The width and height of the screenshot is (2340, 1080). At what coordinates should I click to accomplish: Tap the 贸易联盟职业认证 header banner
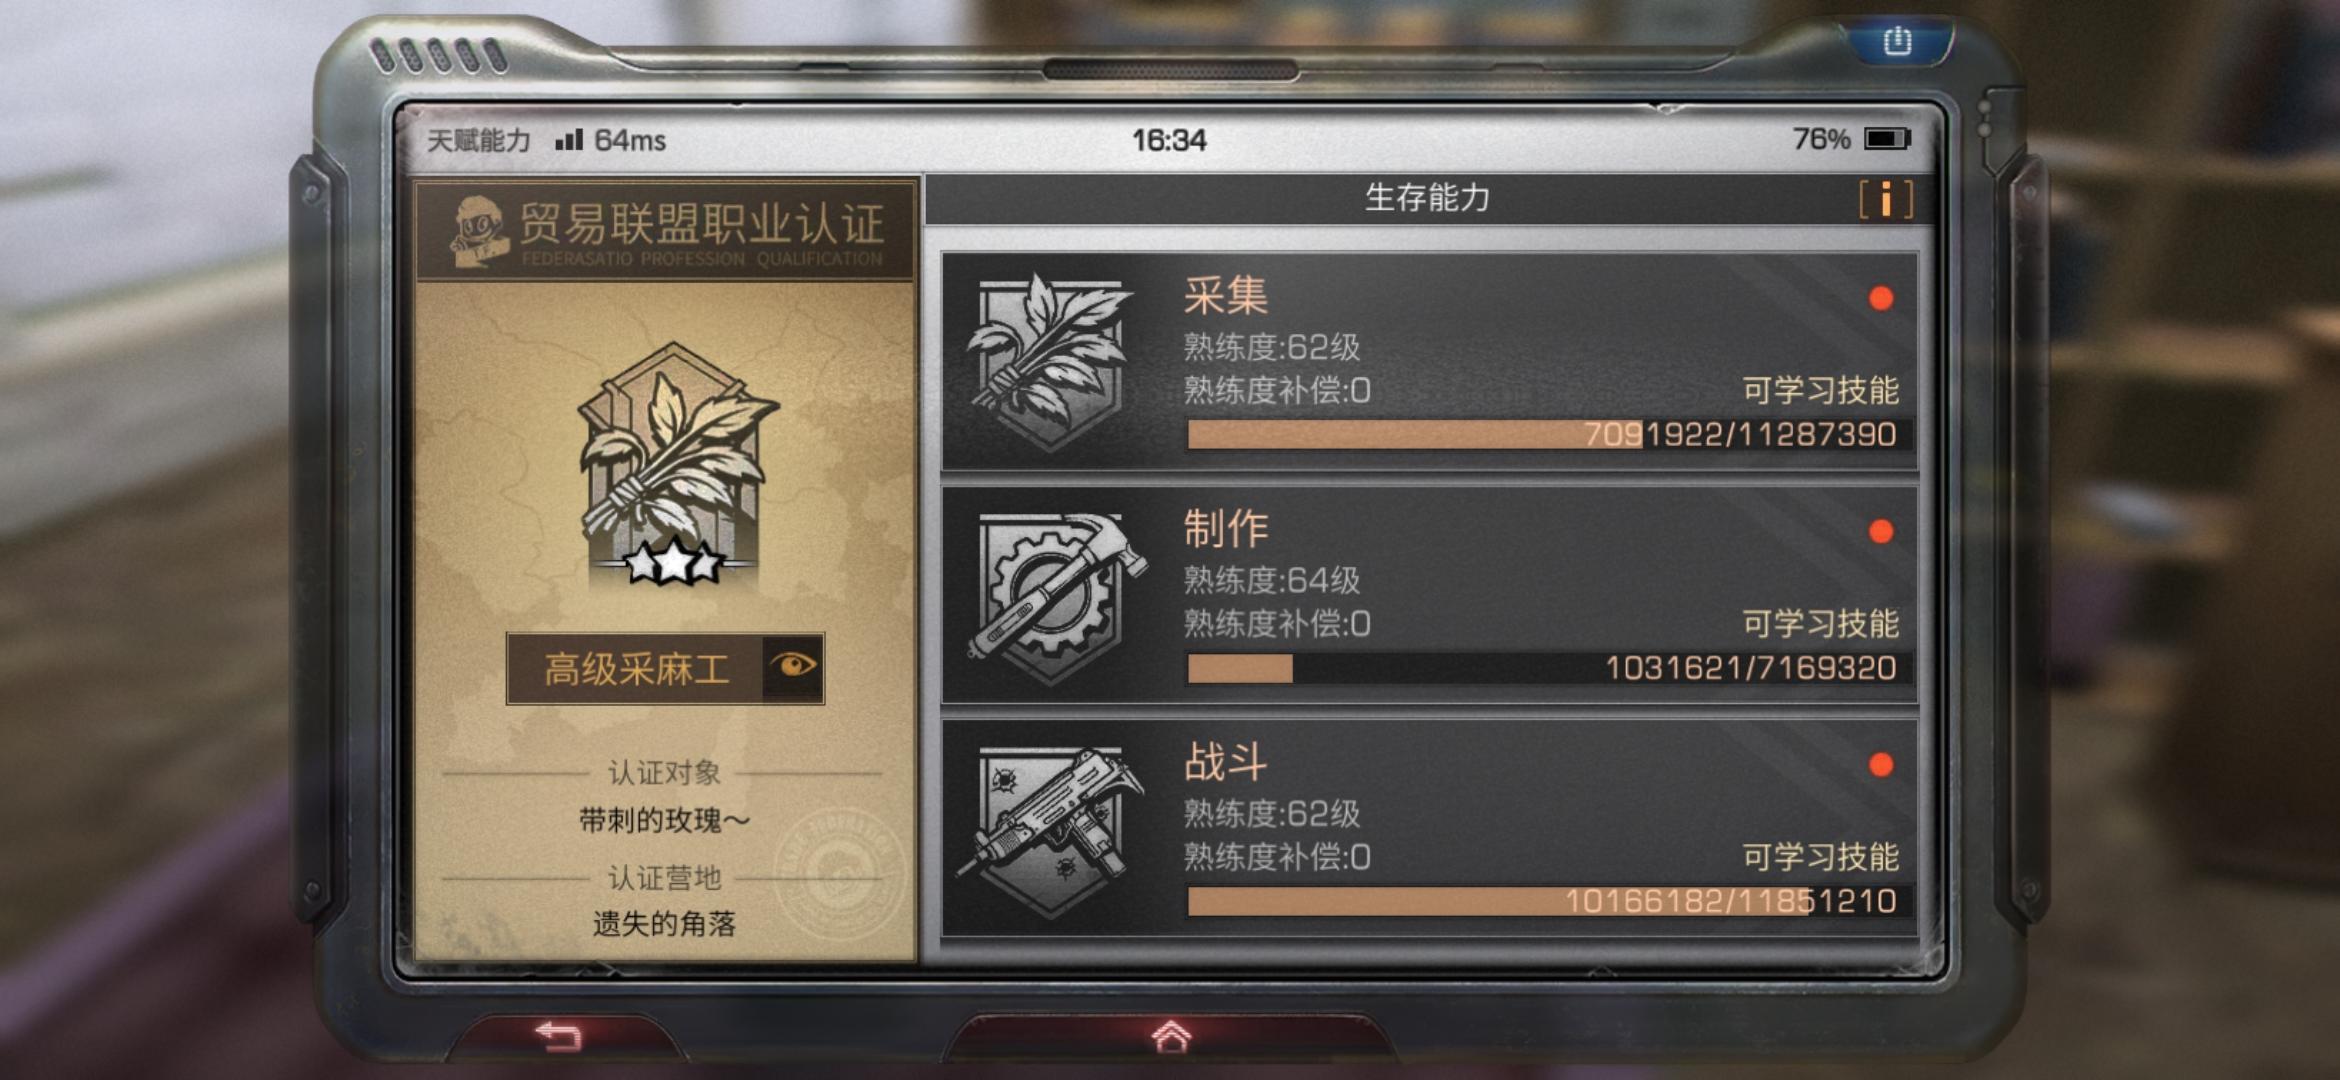pyautogui.click(x=666, y=230)
